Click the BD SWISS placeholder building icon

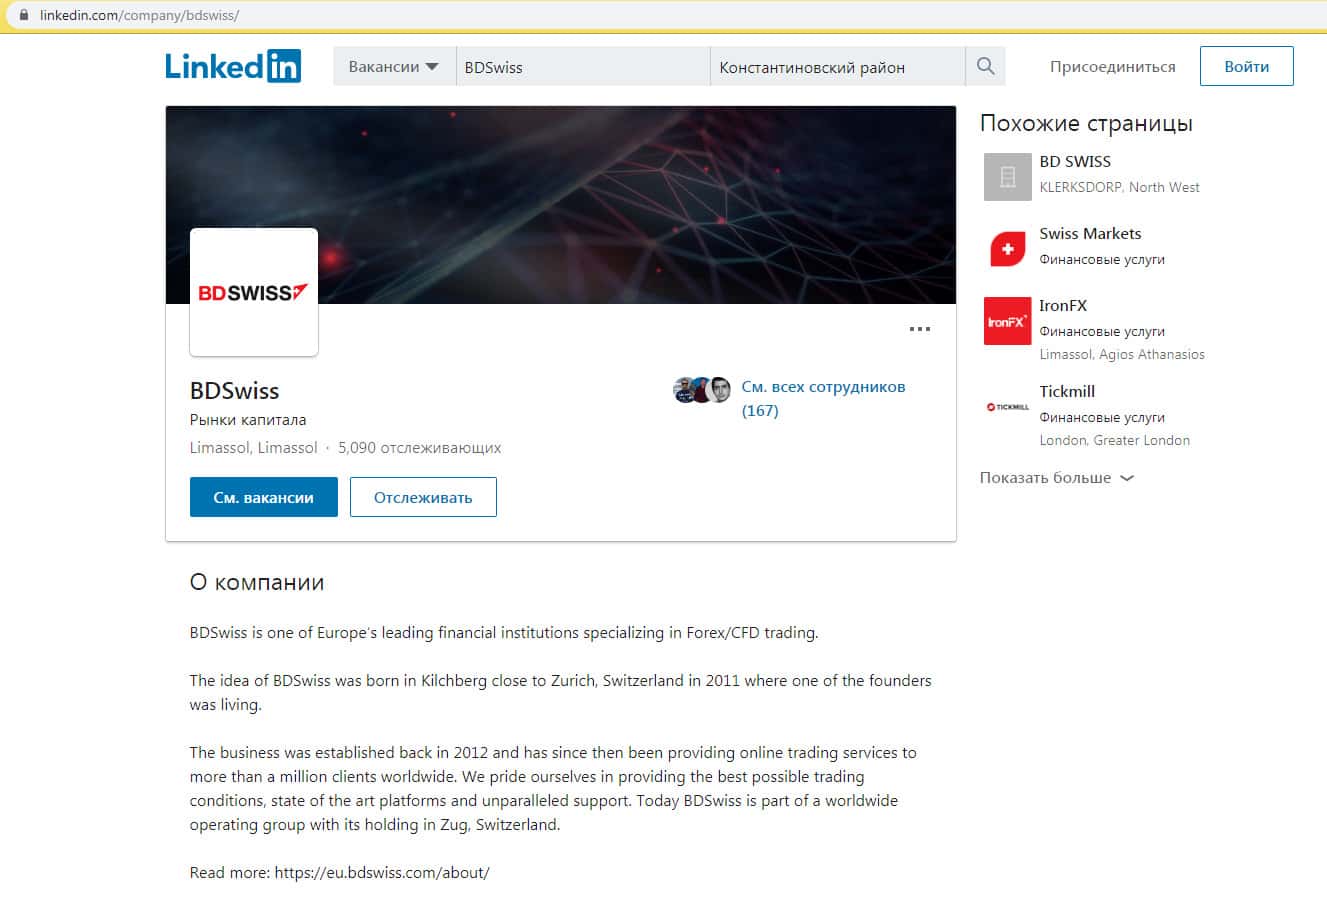point(1007,177)
